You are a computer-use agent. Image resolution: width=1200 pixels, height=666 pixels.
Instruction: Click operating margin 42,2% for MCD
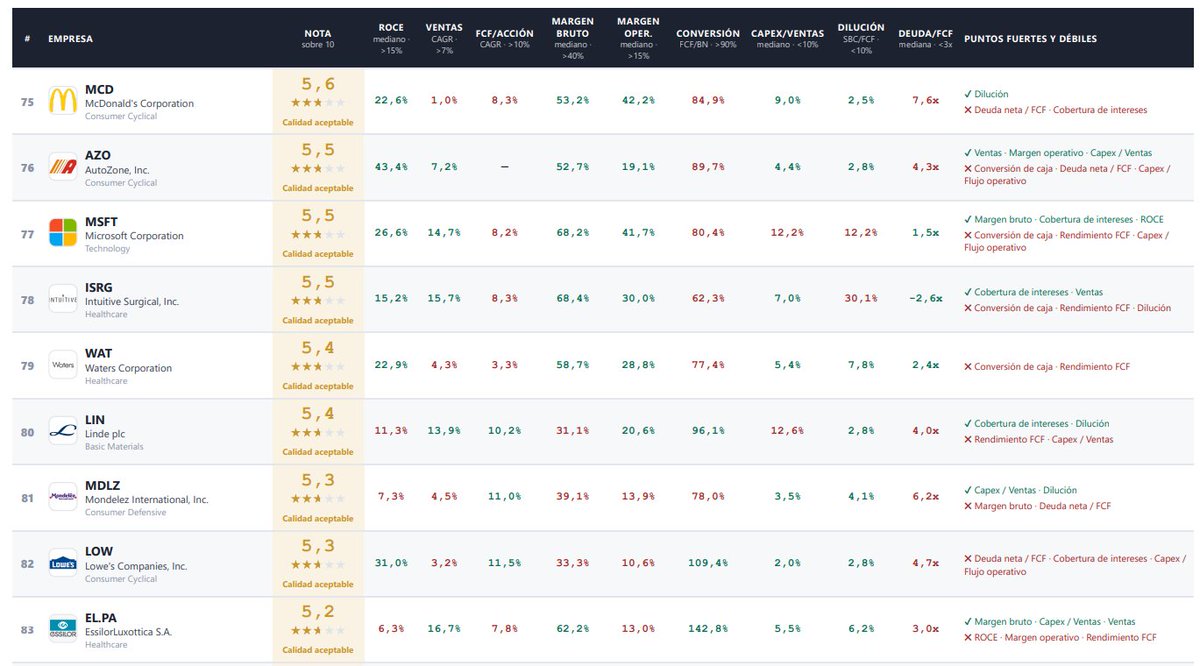coord(638,100)
